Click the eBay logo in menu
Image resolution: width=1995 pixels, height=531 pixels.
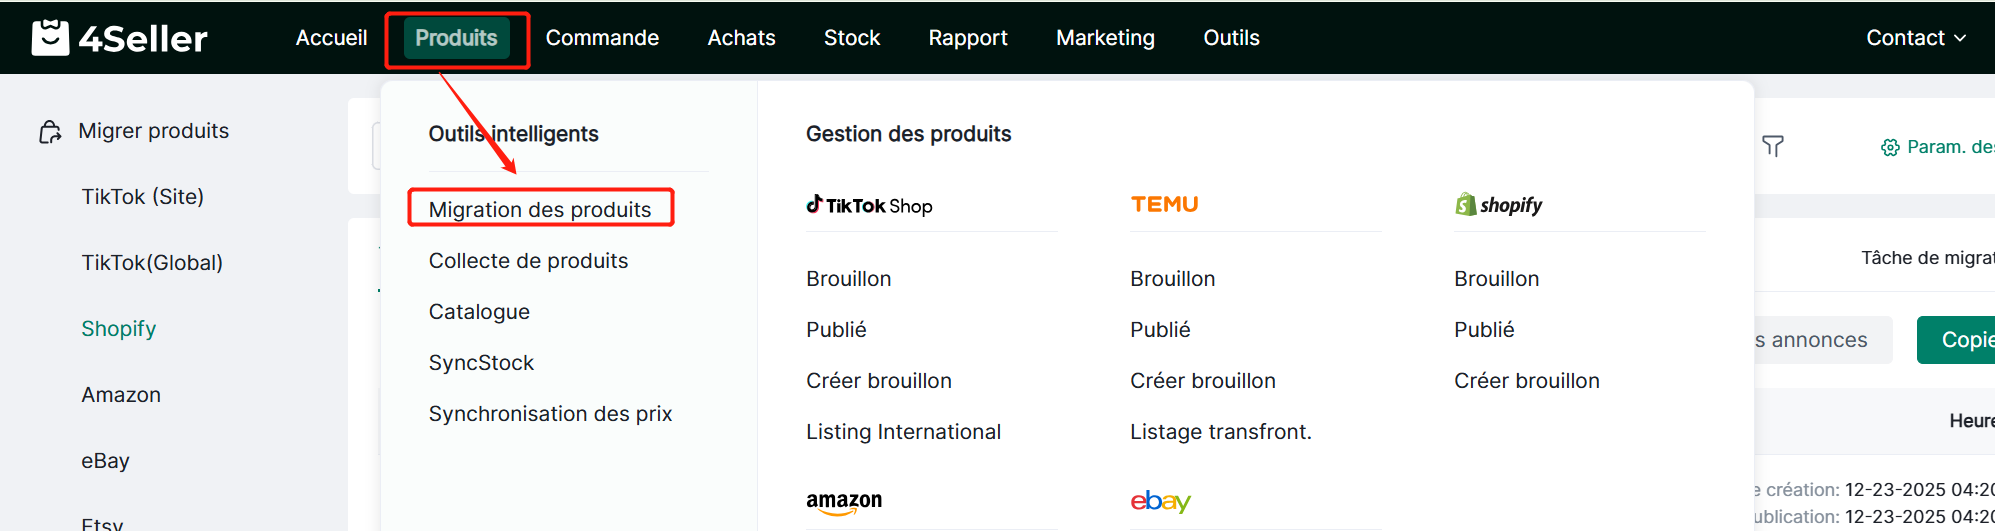click(1160, 501)
